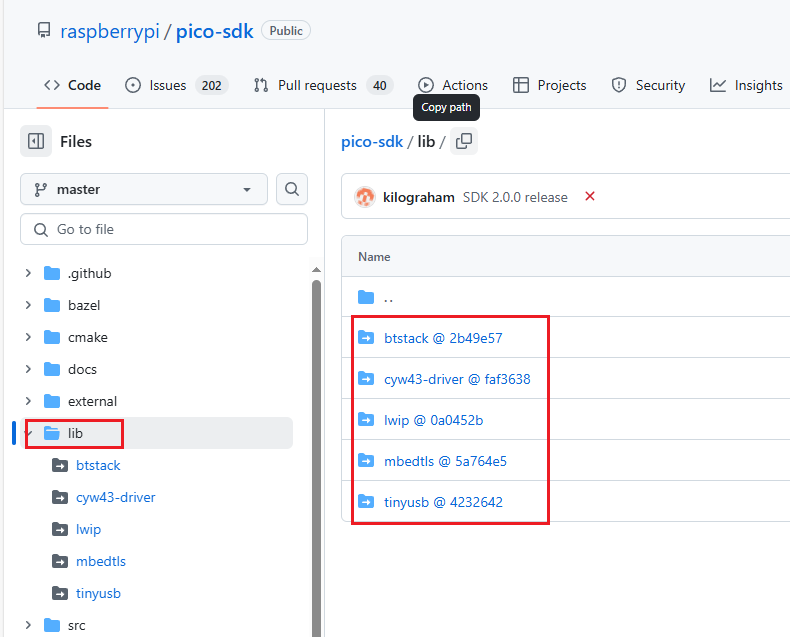
Task: Click kilograham's avatar
Action: (365, 197)
